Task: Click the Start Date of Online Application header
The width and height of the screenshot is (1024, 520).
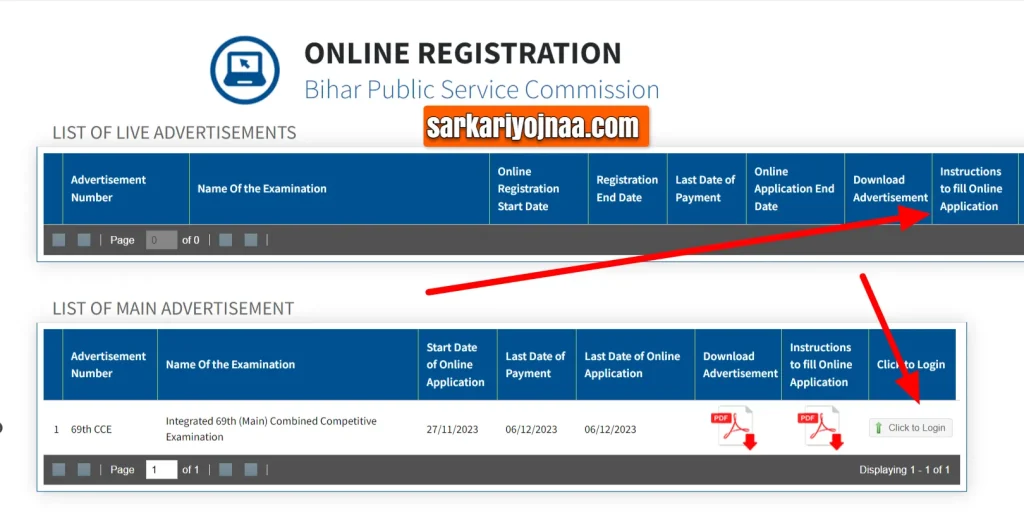Action: pyautogui.click(x=458, y=365)
